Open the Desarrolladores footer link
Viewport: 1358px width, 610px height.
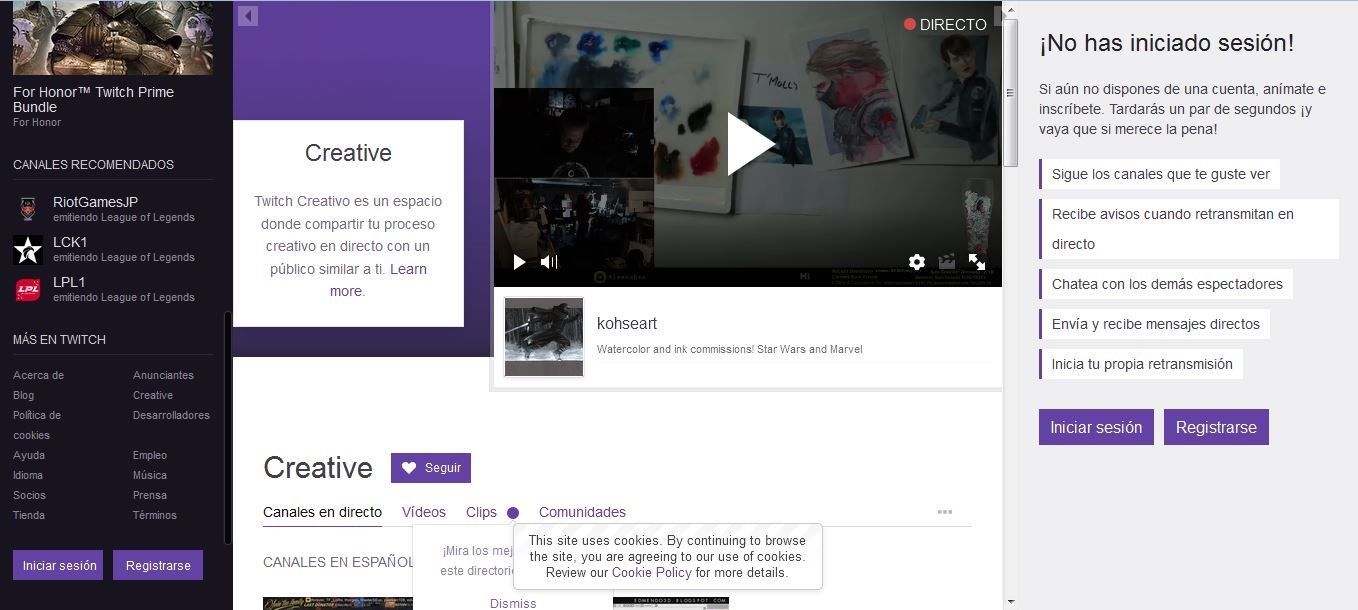(x=171, y=415)
